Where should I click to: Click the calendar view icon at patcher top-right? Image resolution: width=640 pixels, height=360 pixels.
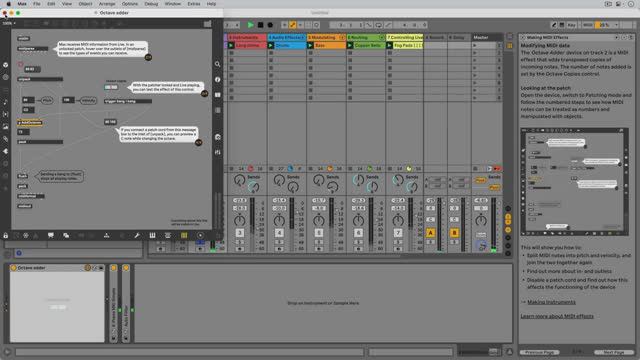pos(207,24)
